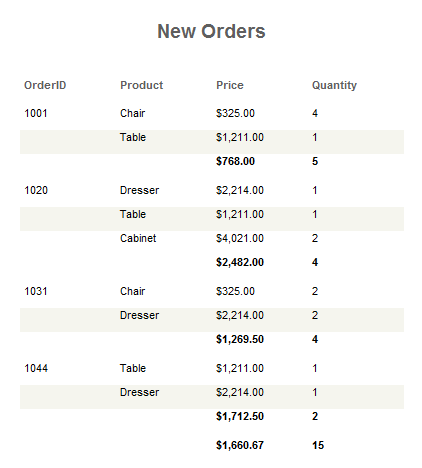This screenshot has width=422, height=468.
Task: Select the bold quantity total 5
Action: (315, 161)
